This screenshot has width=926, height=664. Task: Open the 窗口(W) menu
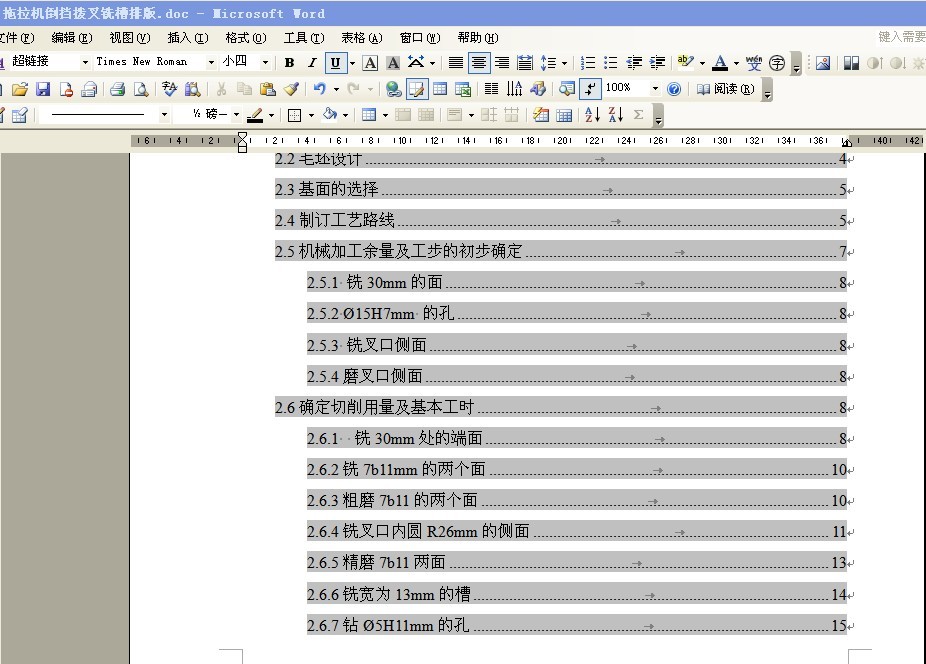point(420,38)
